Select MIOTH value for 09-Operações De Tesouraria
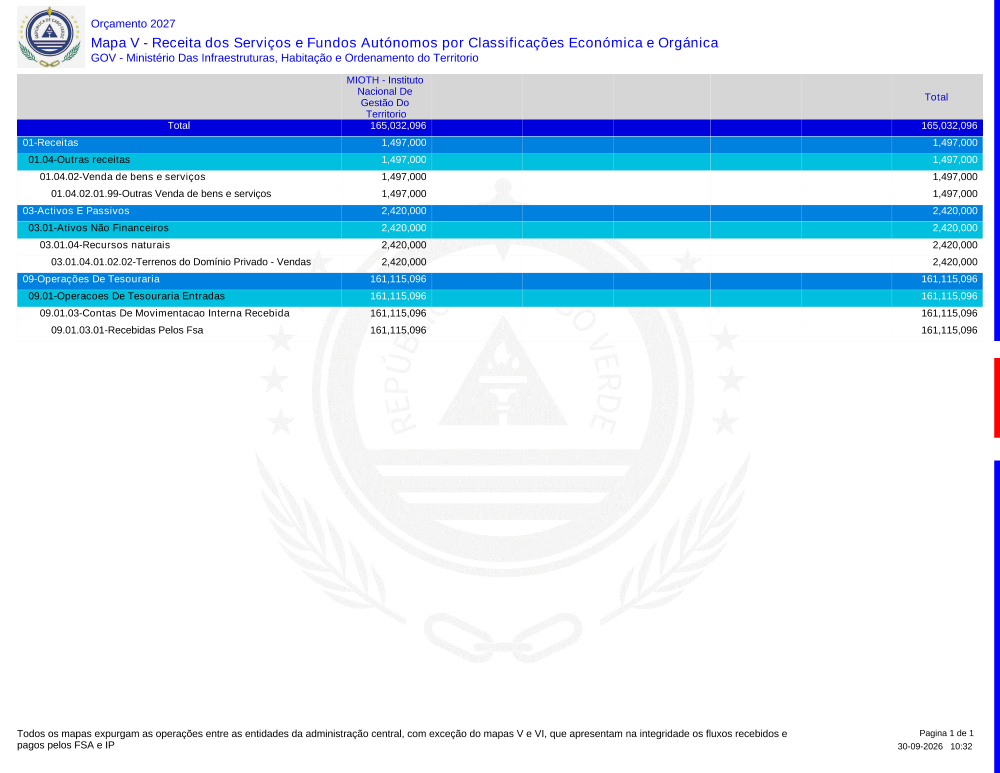1000x773 pixels. pyautogui.click(x=398, y=279)
